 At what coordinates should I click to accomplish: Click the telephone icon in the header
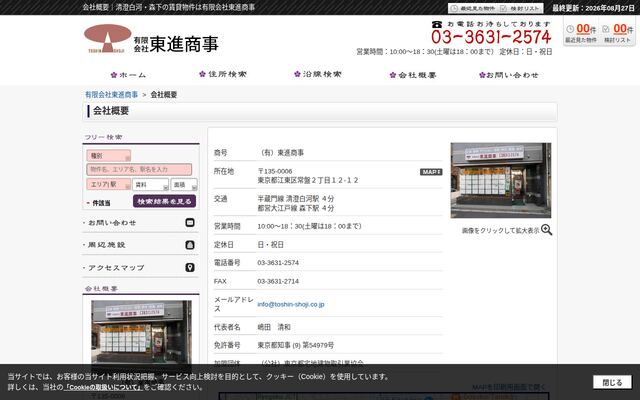(437, 24)
